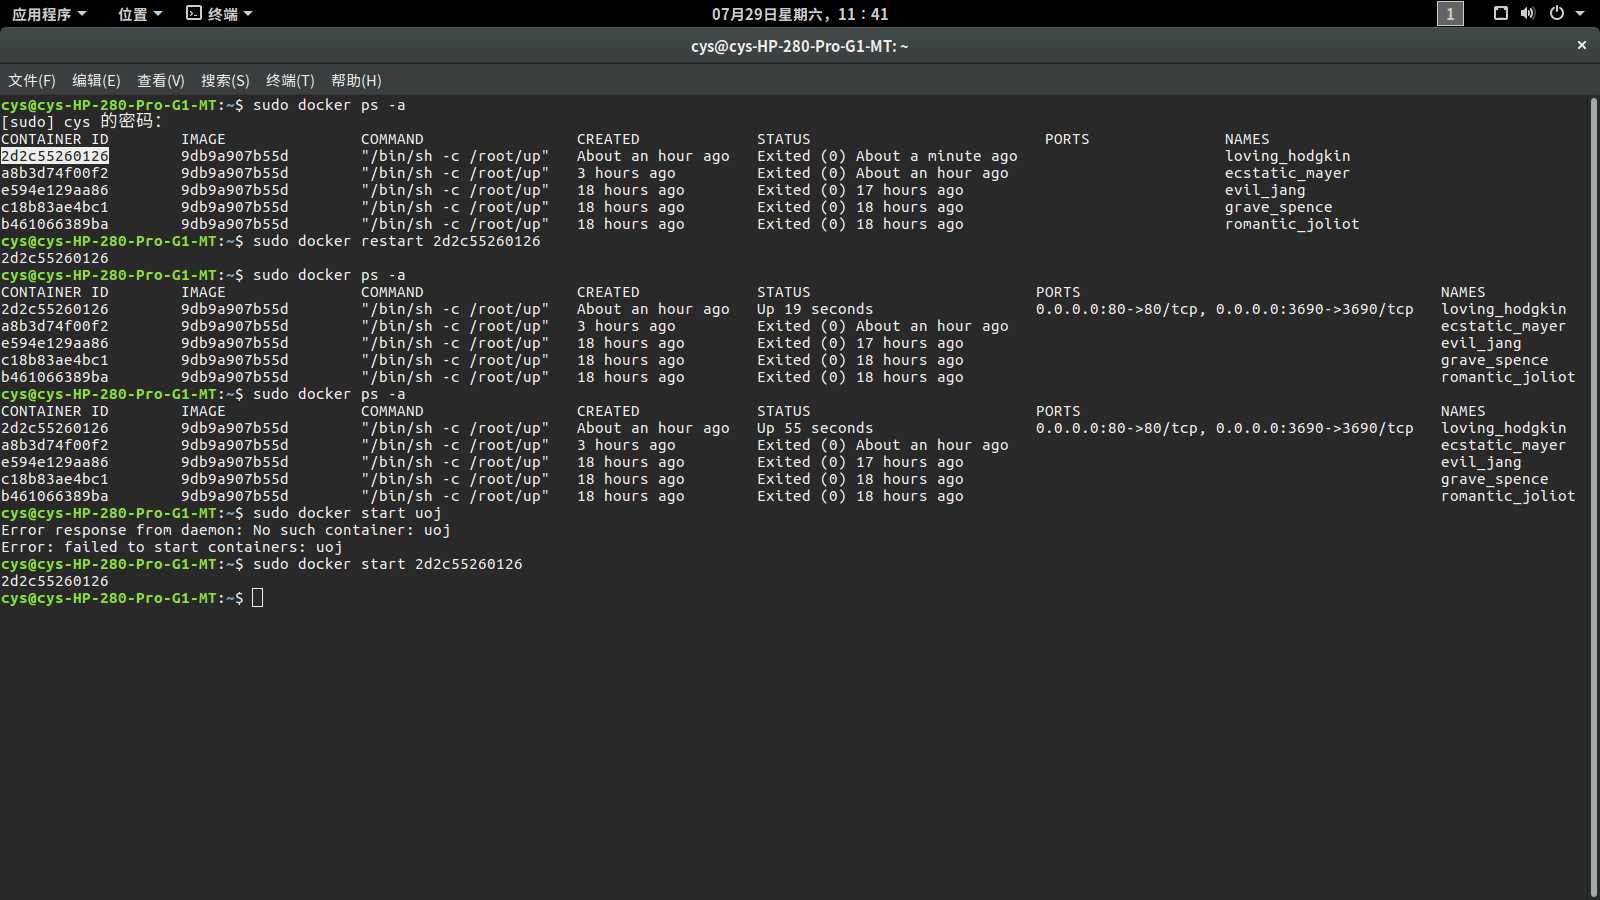Click 'sudo docker restart 2d2c55260126' command line
This screenshot has height=900, width=1600.
tap(396, 241)
